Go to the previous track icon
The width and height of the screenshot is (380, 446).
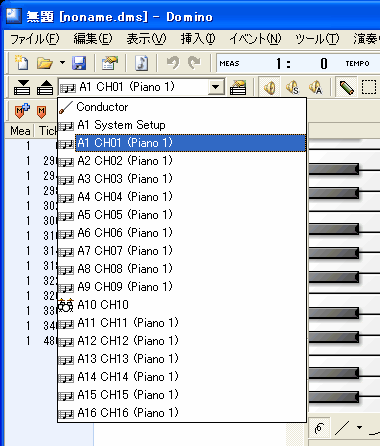point(45,88)
